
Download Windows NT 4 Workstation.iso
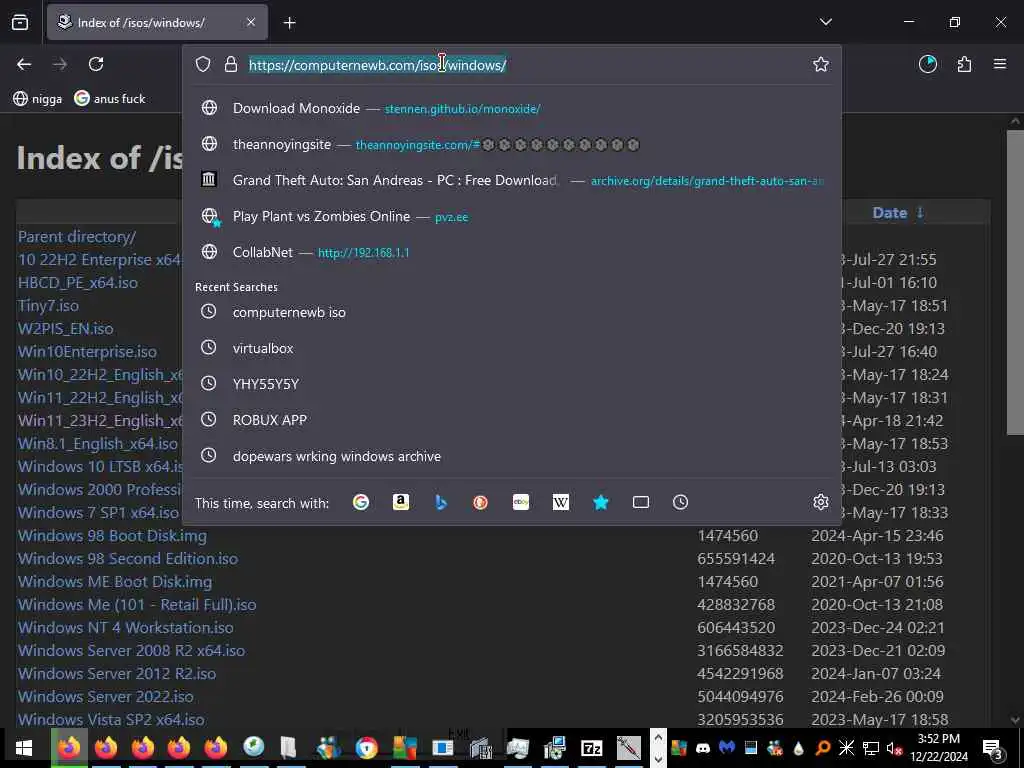pos(125,628)
